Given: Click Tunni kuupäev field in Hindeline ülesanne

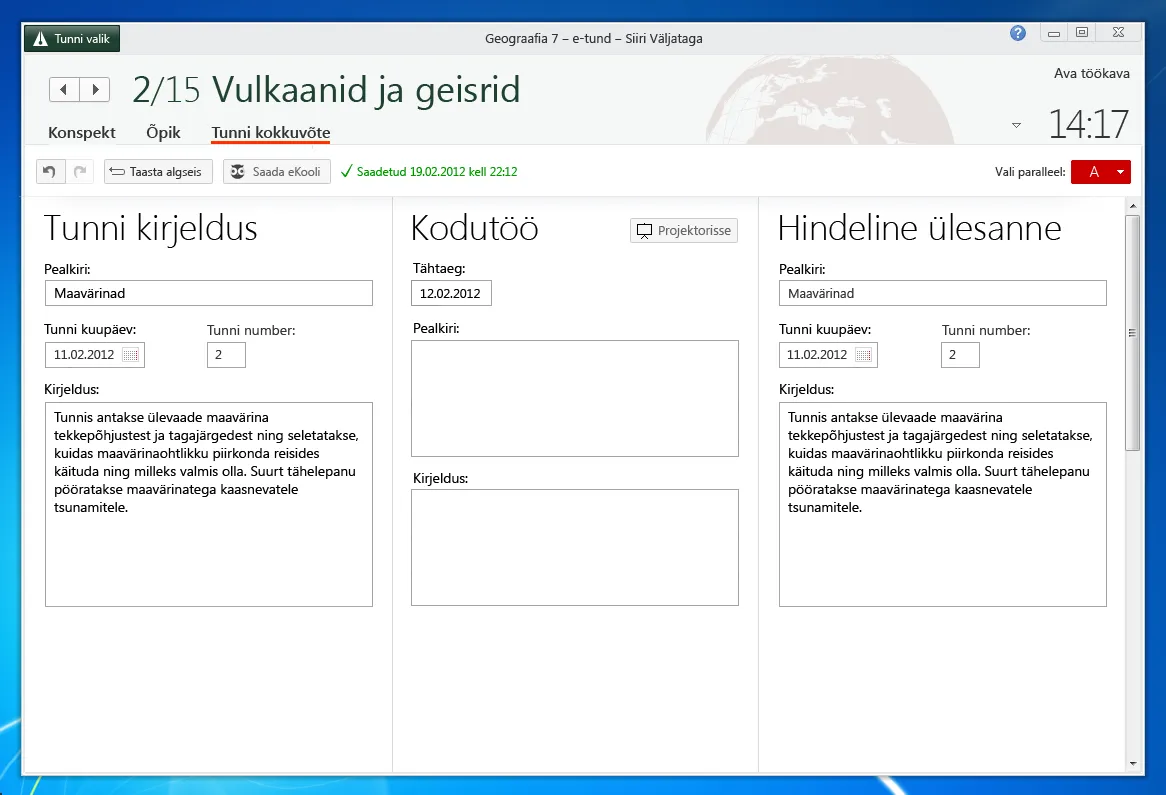Looking at the screenshot, I should 828,355.
